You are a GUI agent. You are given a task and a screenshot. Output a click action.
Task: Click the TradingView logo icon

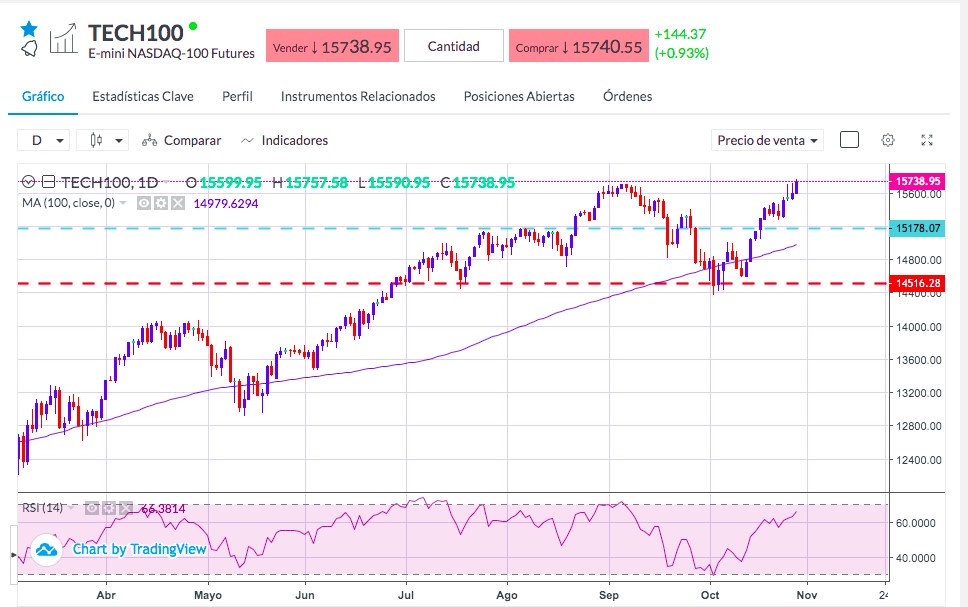pyautogui.click(x=46, y=549)
